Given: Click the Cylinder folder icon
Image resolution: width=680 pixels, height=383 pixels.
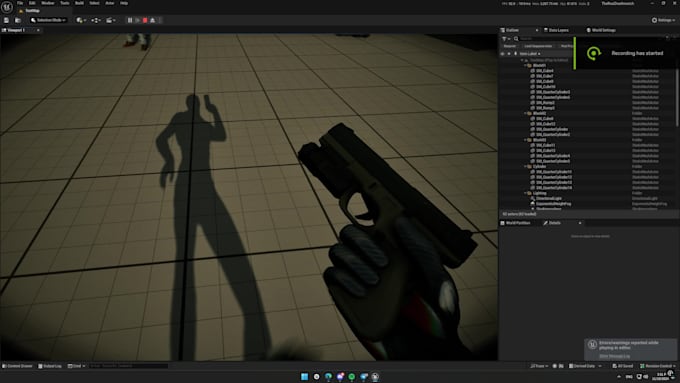Looking at the screenshot, I should (530, 167).
